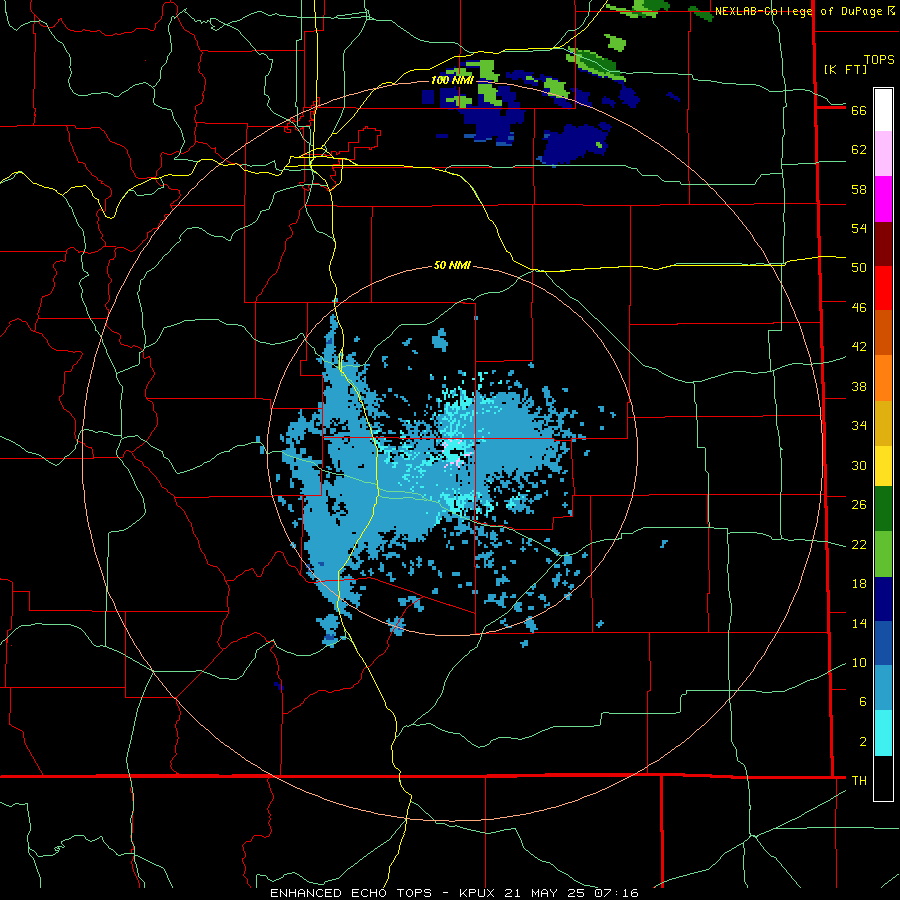The width and height of the screenshot is (900, 900).
Task: Click the white swatch in the tops legend
Action: (x=883, y=109)
